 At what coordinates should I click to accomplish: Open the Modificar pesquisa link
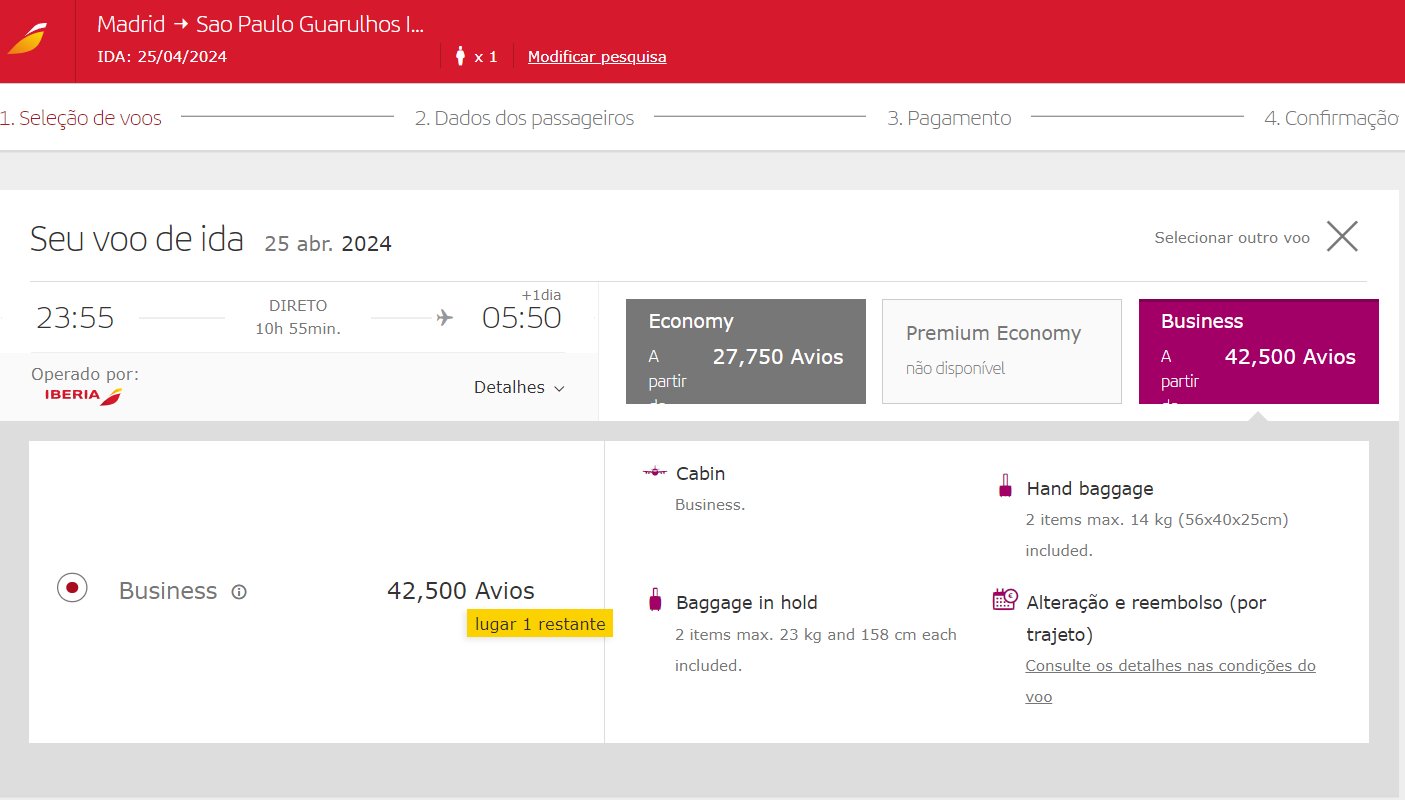[x=597, y=57]
